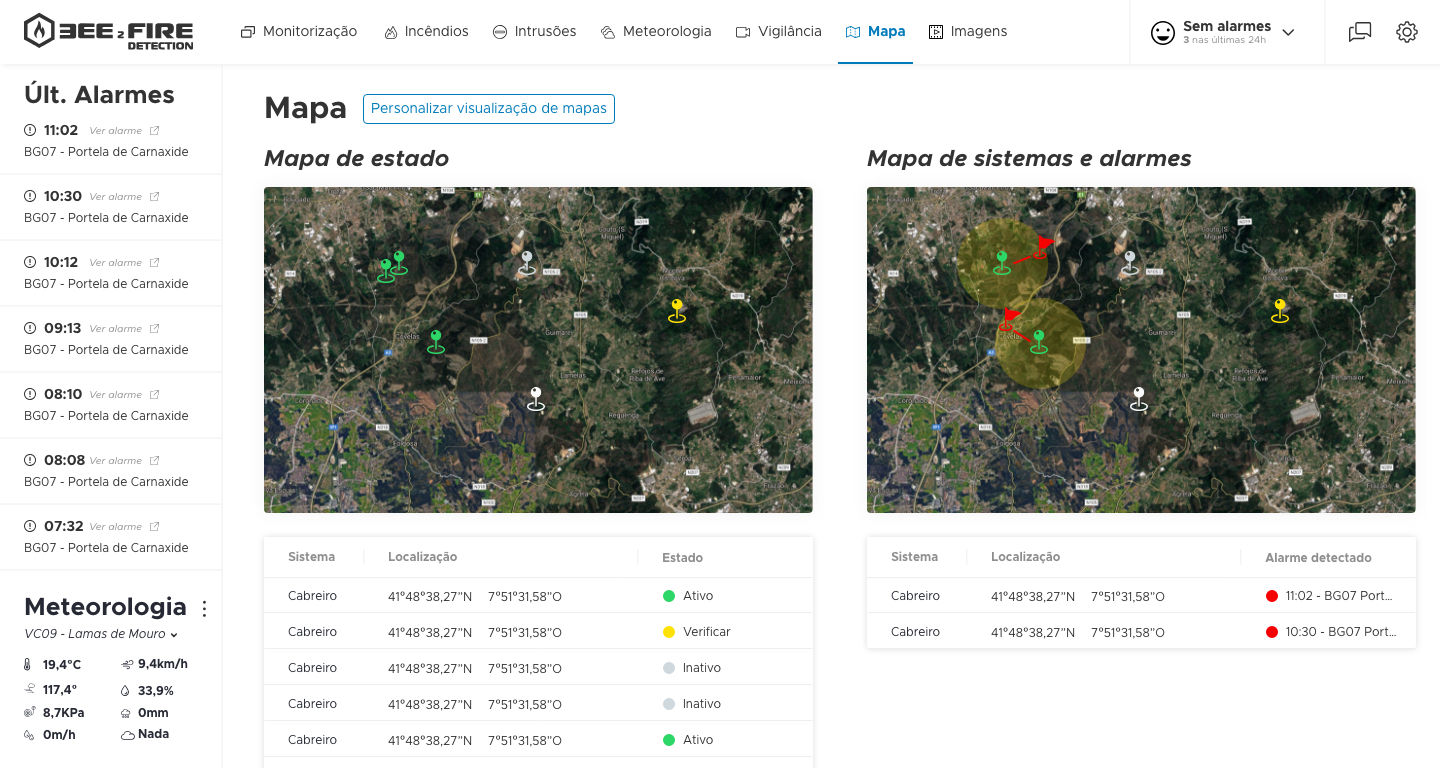Screen dimensions: 1440x768
Task: Expand the Sem alarmes dropdown chevron
Action: tap(1288, 32)
